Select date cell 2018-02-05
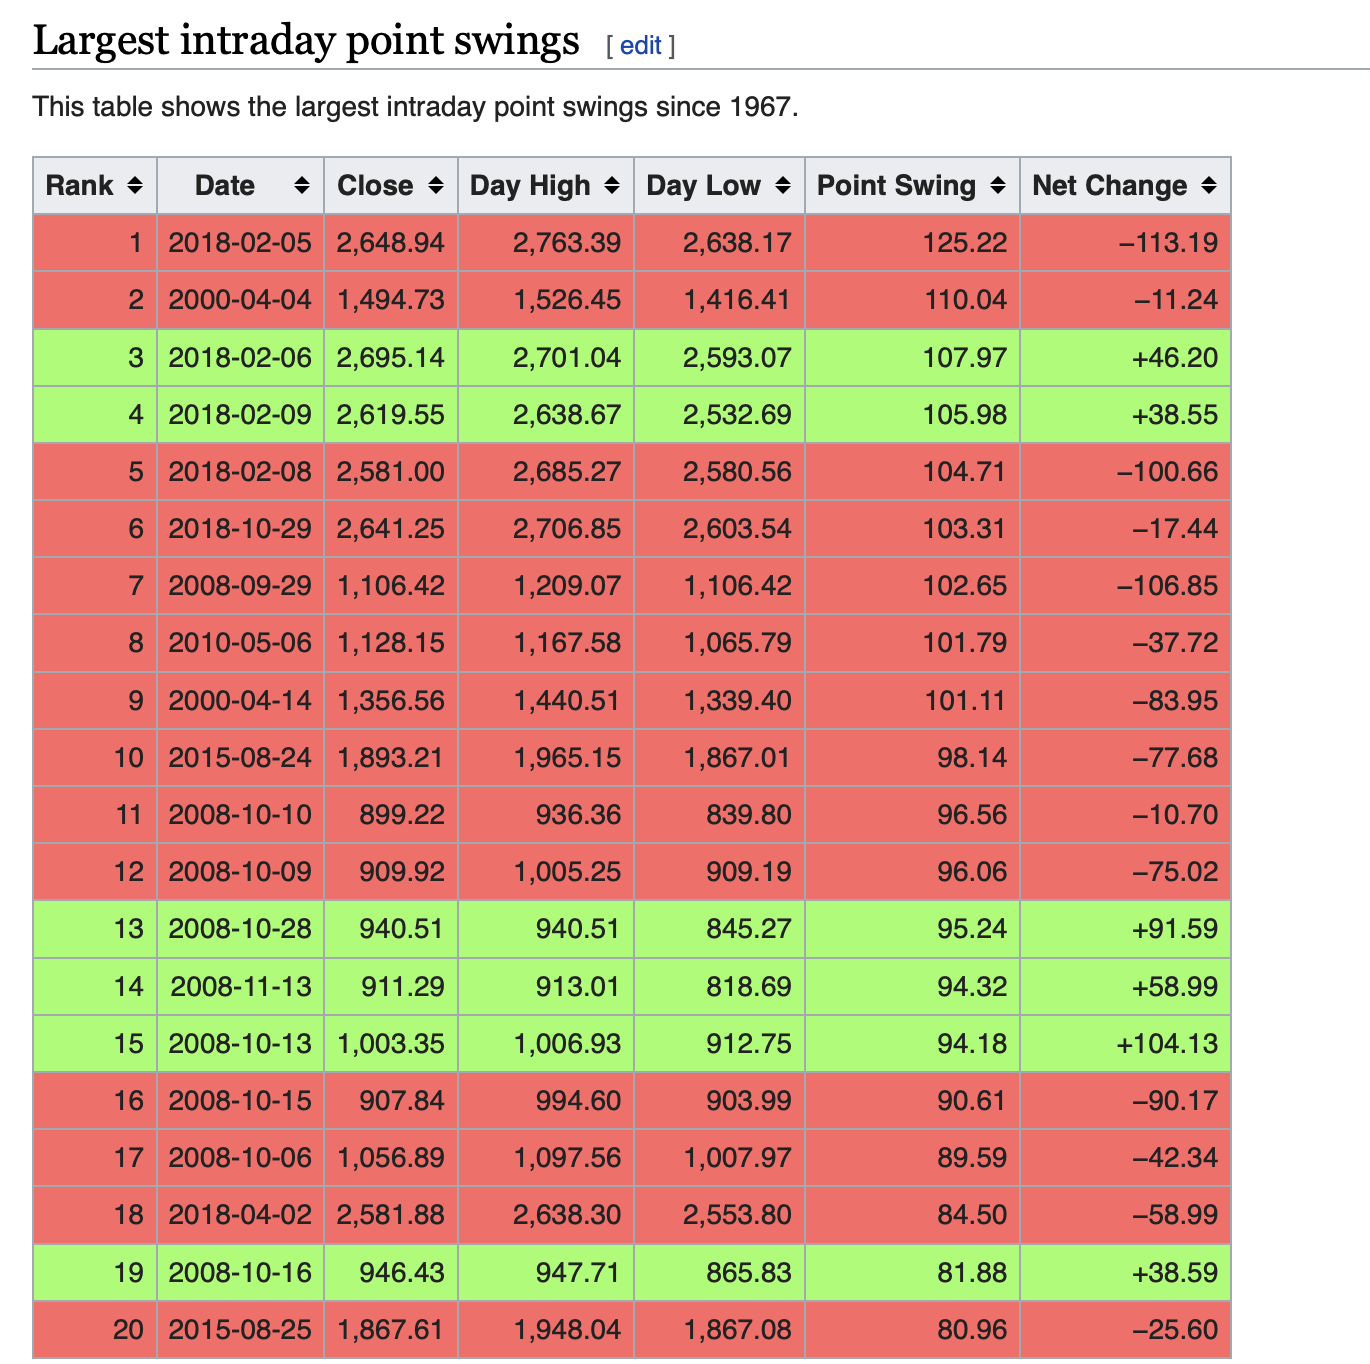 point(240,243)
